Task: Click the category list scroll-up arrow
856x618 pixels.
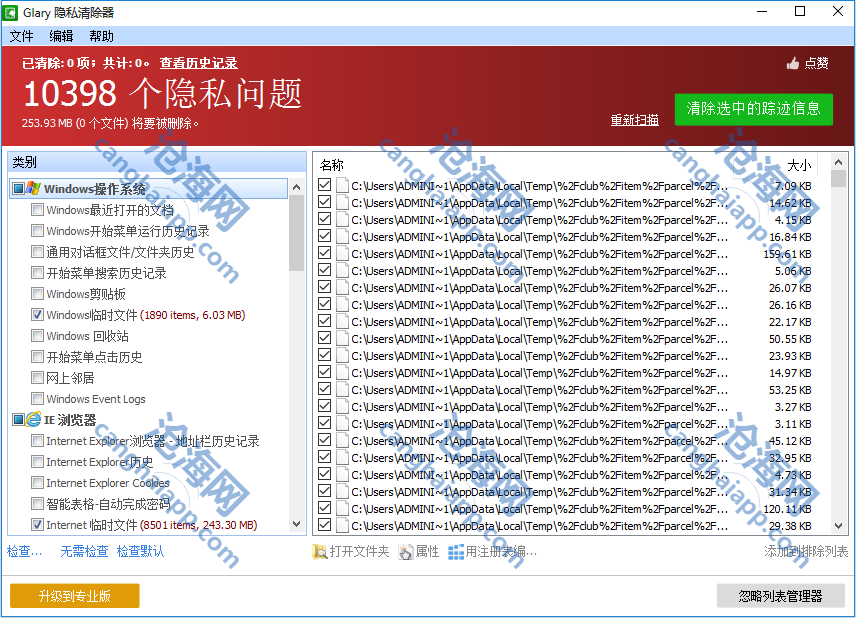Action: 296,187
